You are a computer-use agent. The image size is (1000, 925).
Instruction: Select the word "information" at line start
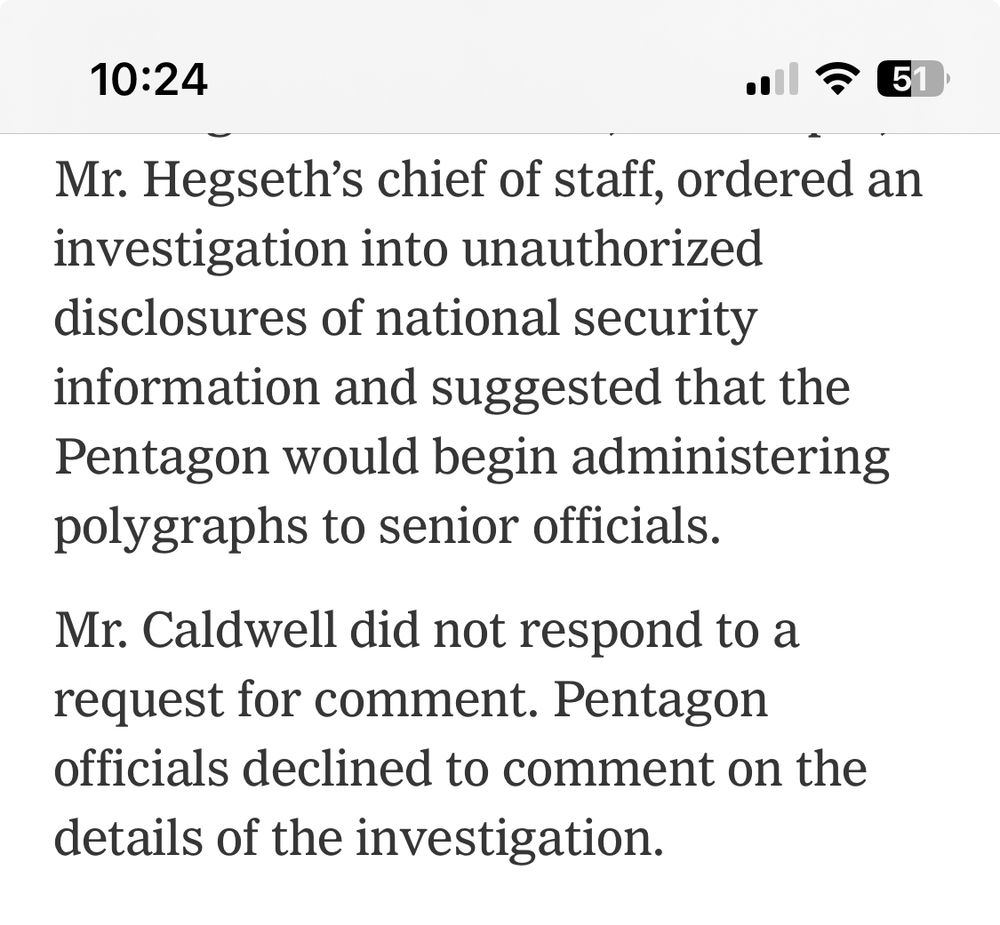187,387
